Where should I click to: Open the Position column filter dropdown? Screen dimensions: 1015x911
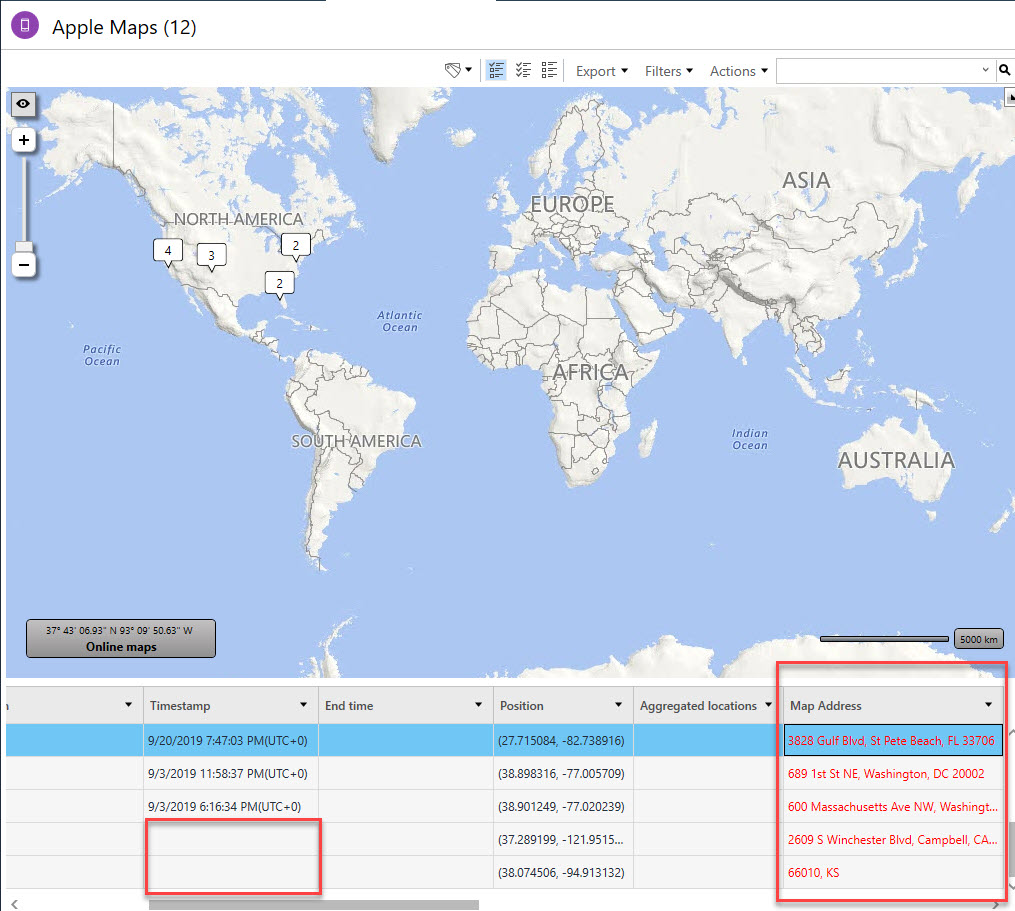(618, 704)
